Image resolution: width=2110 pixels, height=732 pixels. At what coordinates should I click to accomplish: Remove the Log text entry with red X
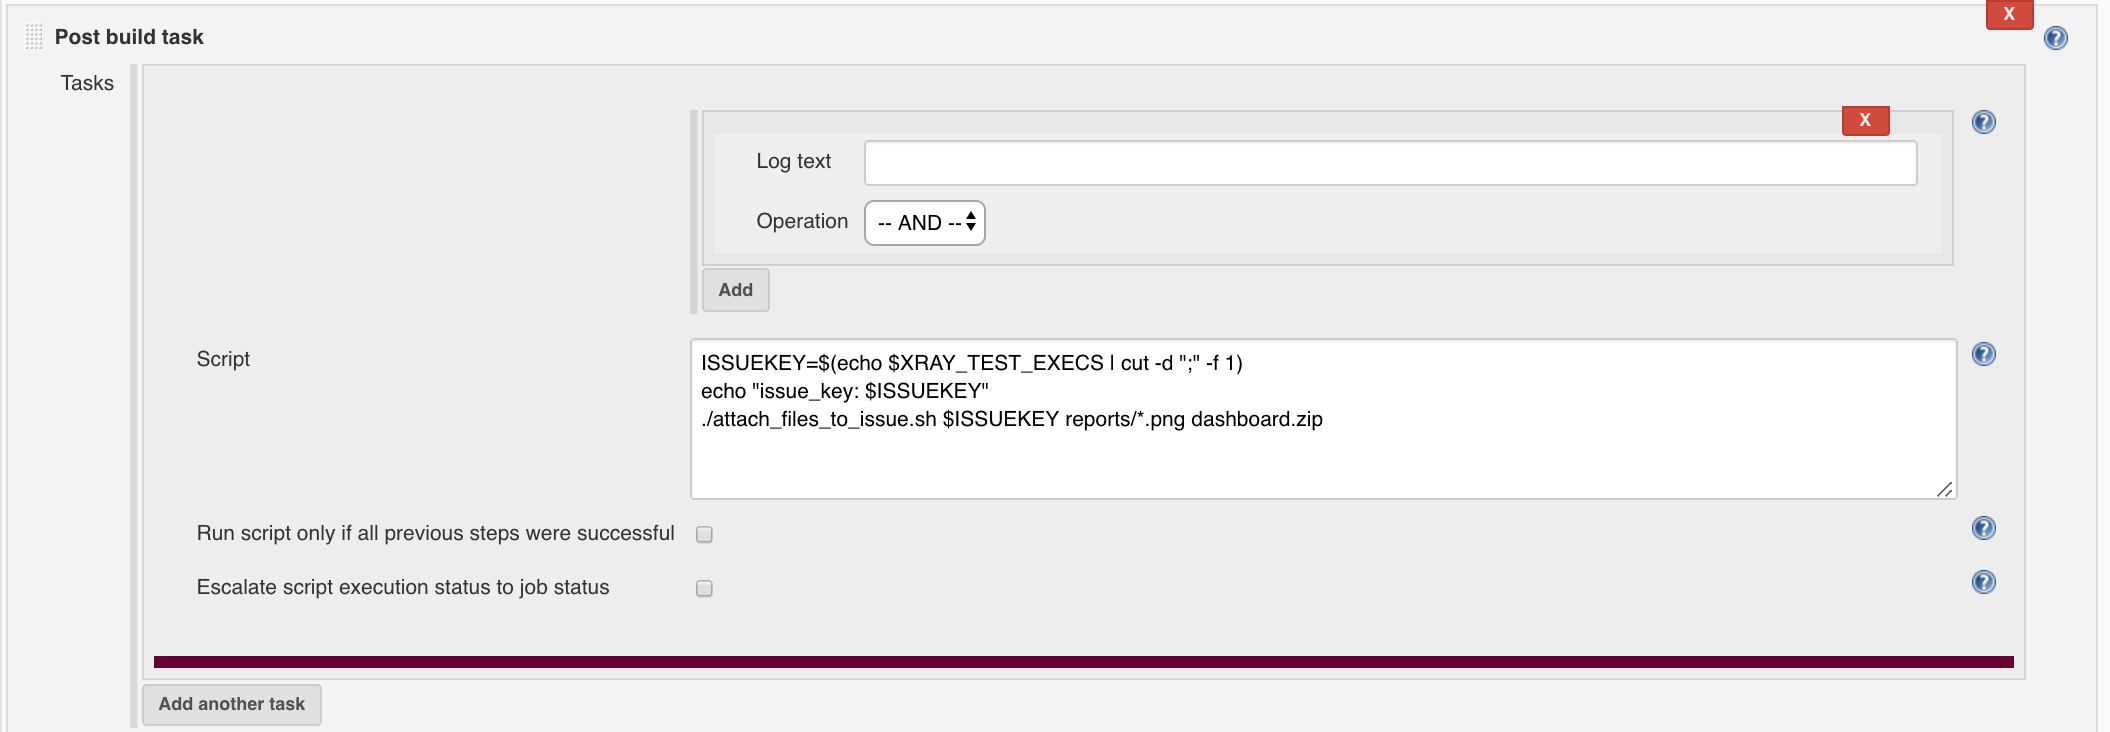[1865, 120]
